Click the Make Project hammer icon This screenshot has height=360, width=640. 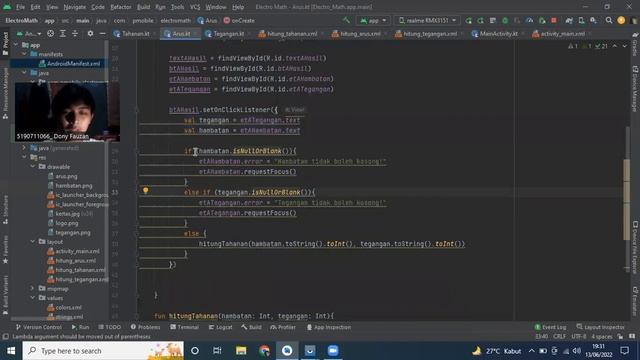coord(346,20)
